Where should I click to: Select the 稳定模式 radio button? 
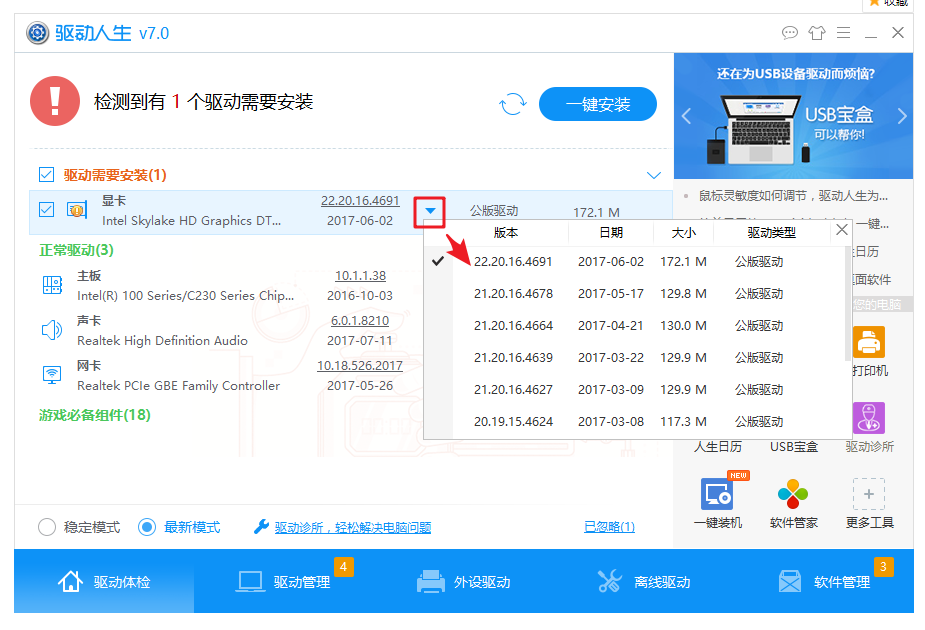tap(47, 526)
